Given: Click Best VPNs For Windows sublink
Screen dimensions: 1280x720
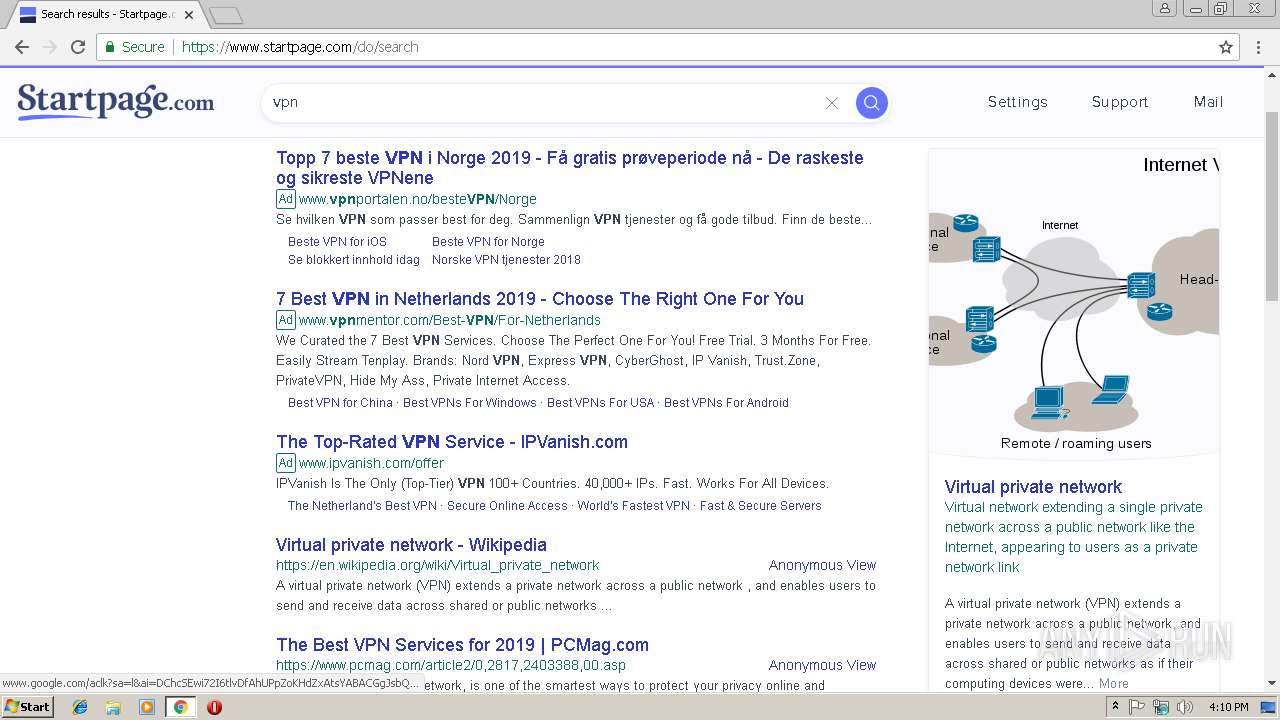Looking at the screenshot, I should point(470,403).
